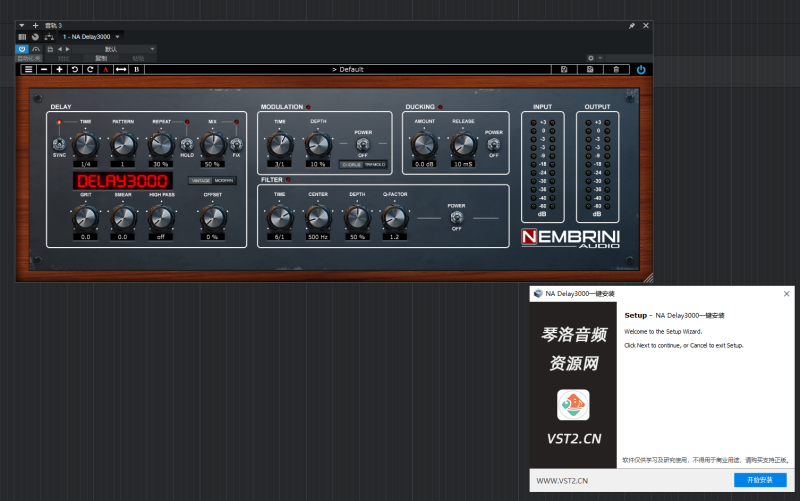The width and height of the screenshot is (800, 501).
Task: Click the MIX knob
Action: [212, 145]
